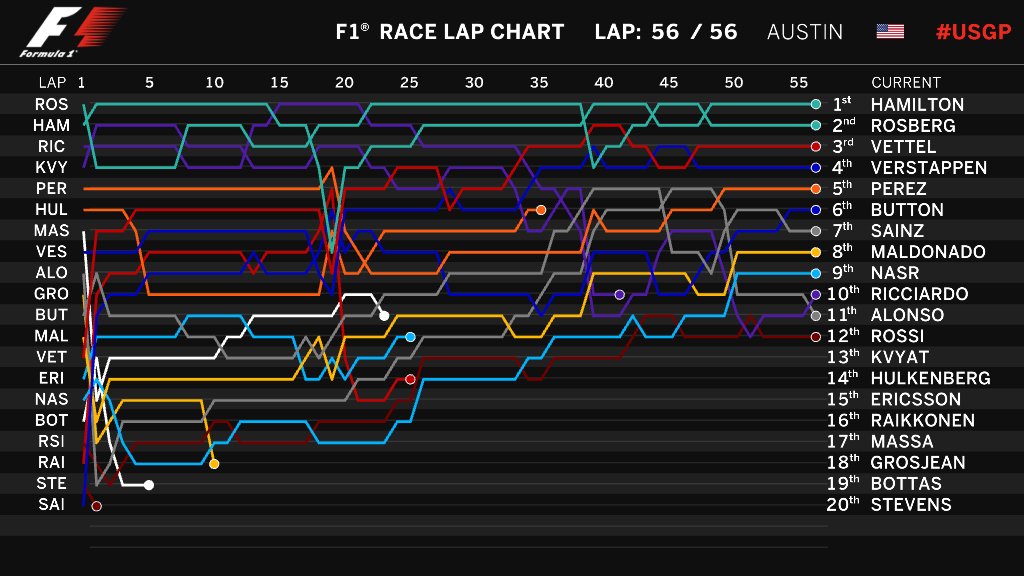This screenshot has width=1024, height=576.
Task: Click ALONSO in the current standings
Action: 907,314
